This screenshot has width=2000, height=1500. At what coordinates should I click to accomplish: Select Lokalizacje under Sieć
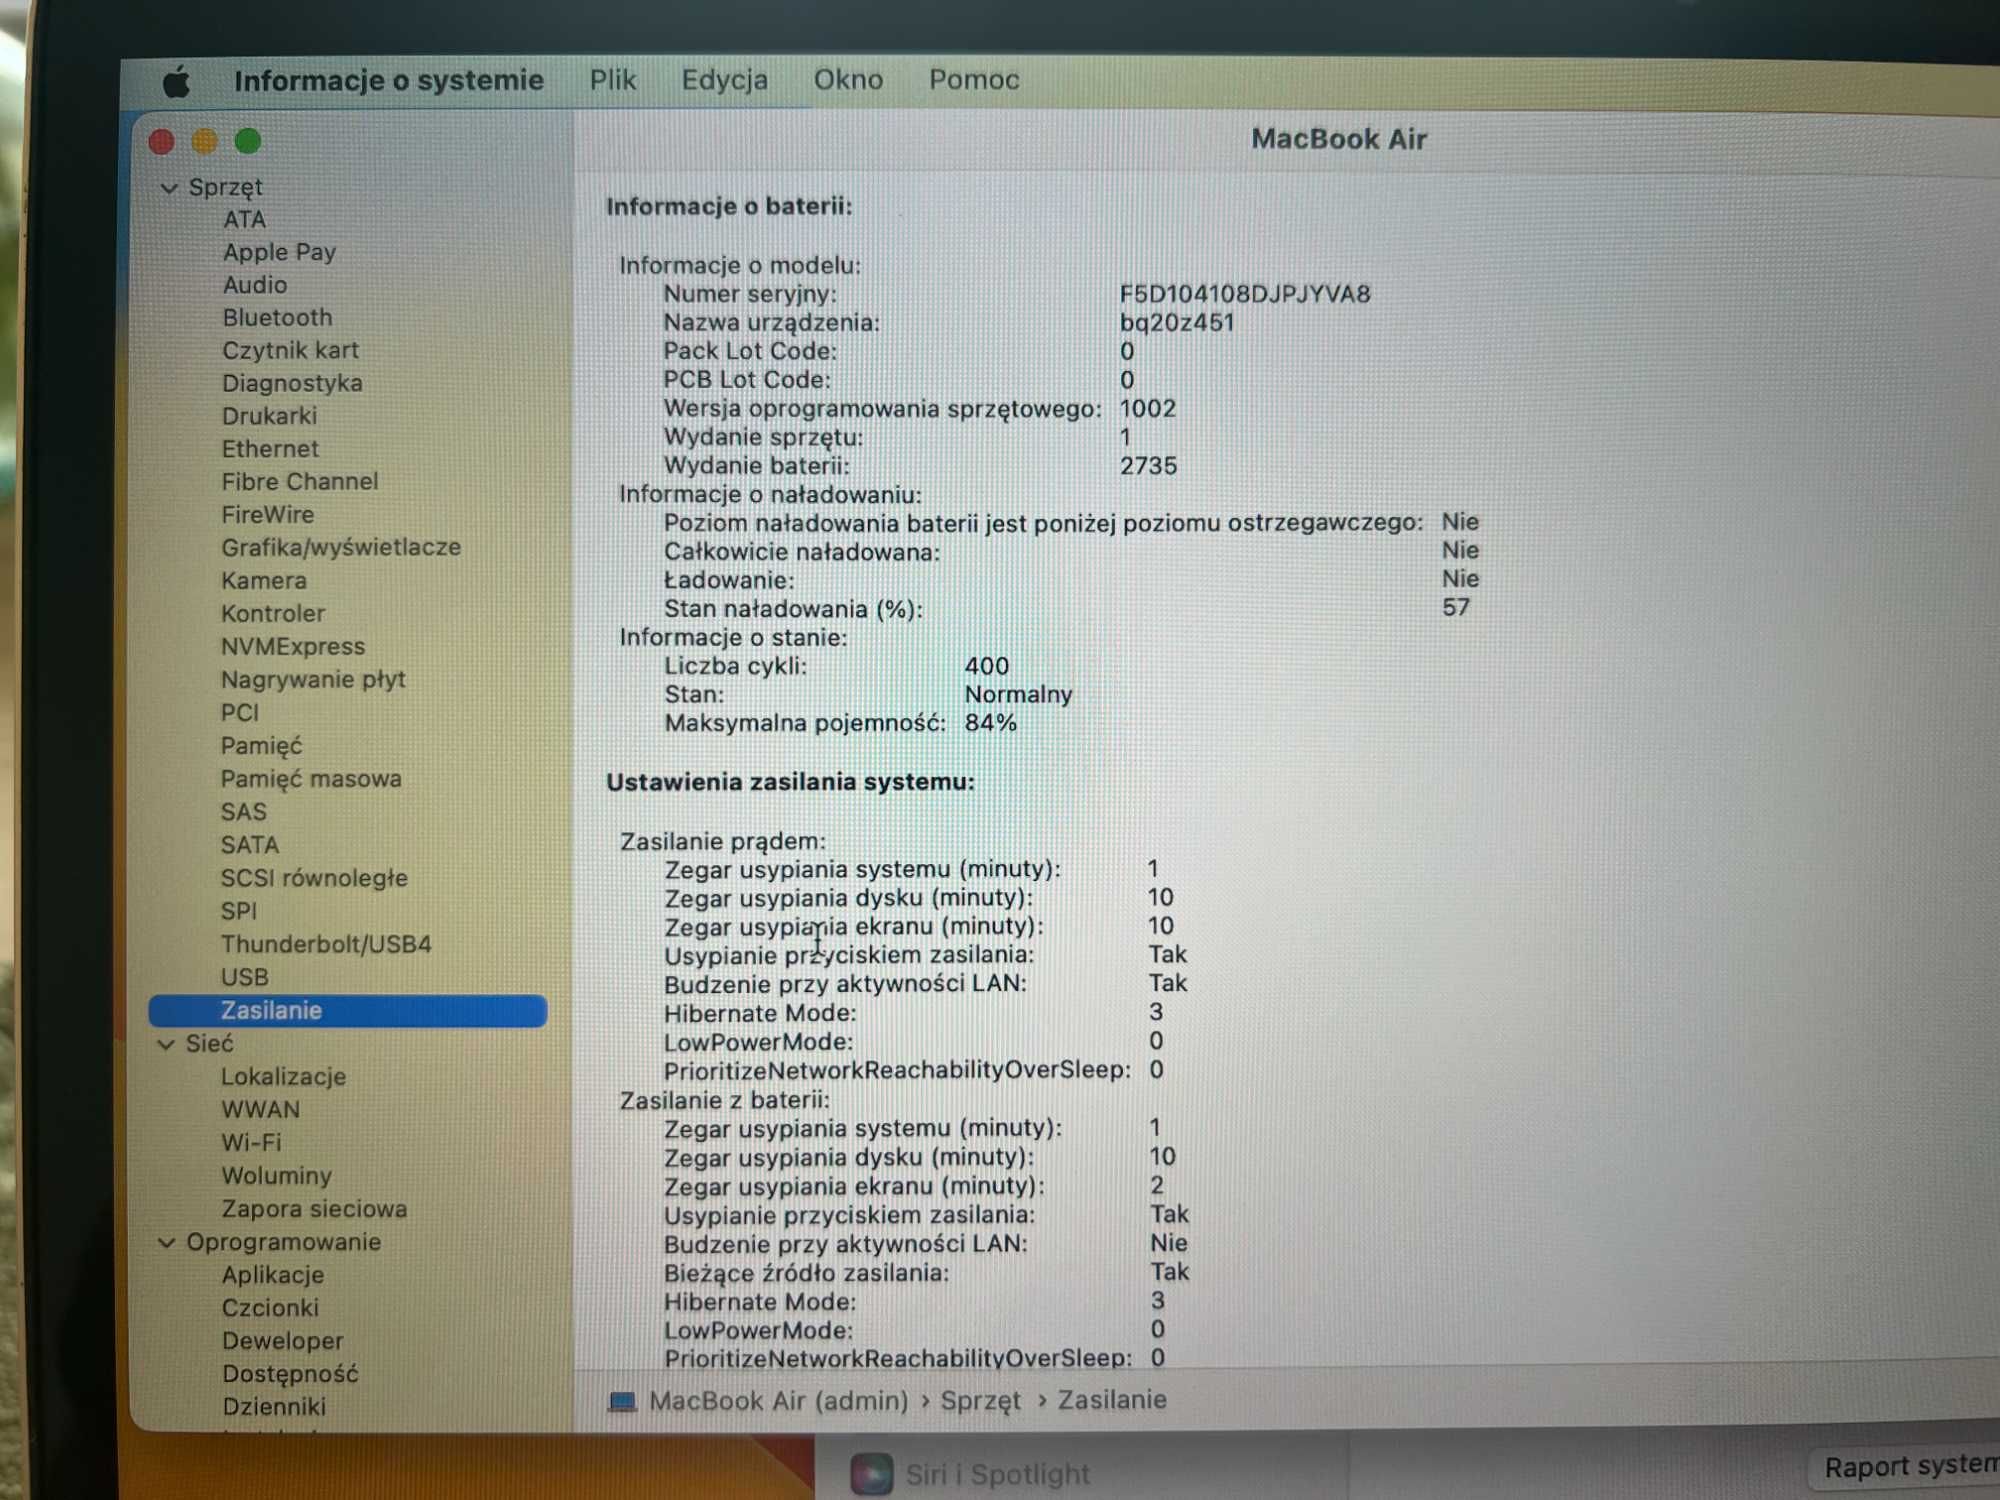click(x=284, y=1077)
